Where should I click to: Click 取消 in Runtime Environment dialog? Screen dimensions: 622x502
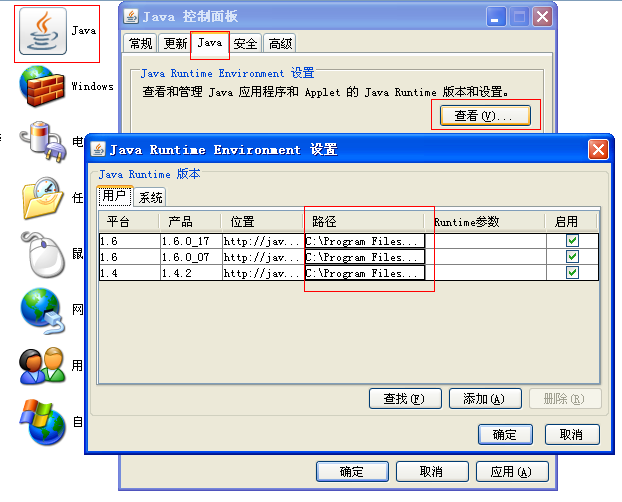tap(572, 435)
